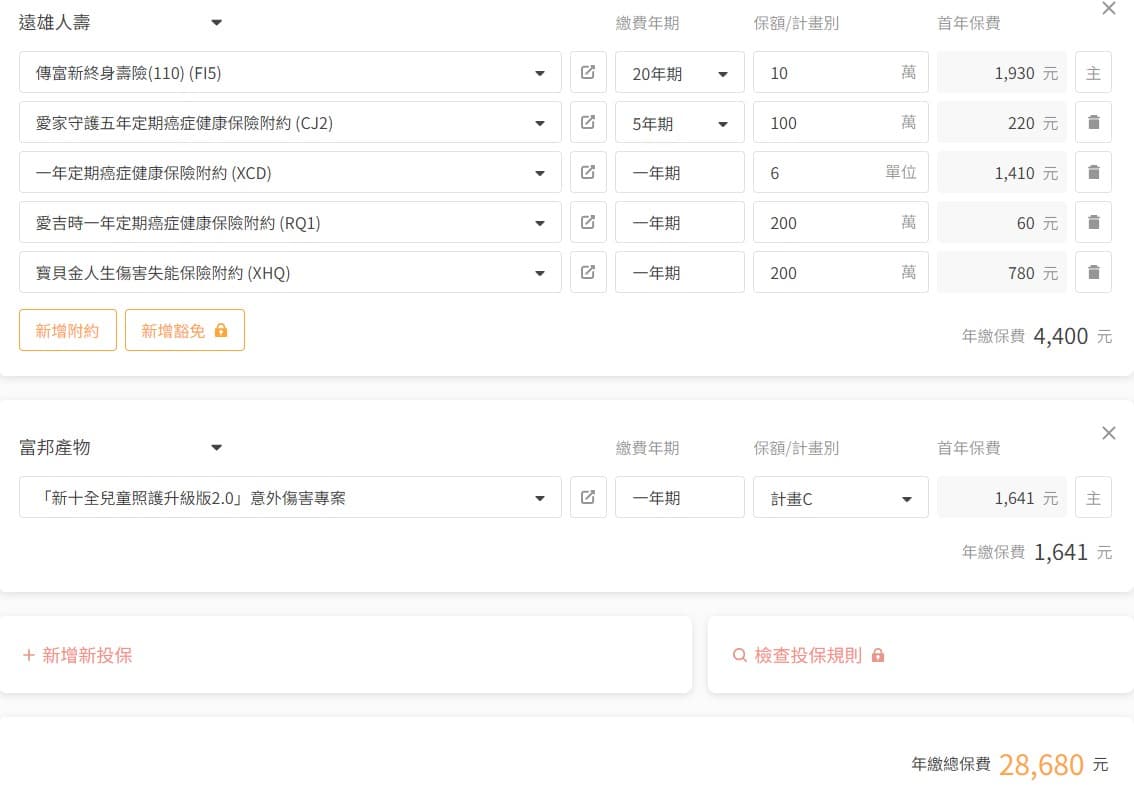1134x786 pixels.
Task: Click 新增新投保 to add a policy
Action: coord(78,656)
